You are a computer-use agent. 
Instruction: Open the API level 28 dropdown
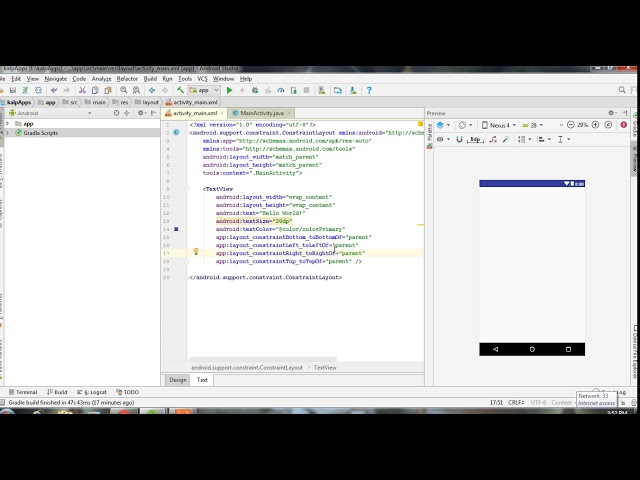coord(533,125)
